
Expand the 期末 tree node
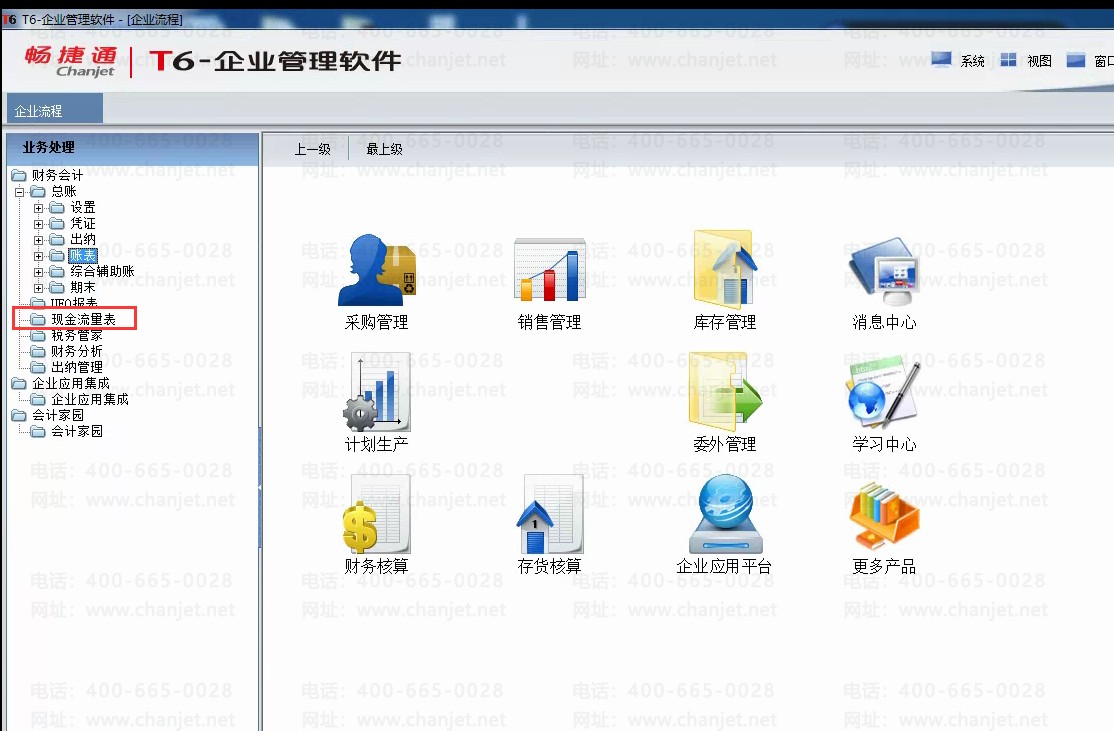(x=38, y=288)
